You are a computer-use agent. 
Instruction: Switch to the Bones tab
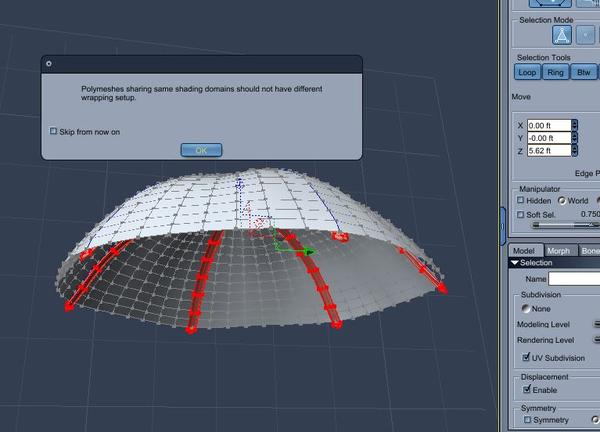pos(590,251)
